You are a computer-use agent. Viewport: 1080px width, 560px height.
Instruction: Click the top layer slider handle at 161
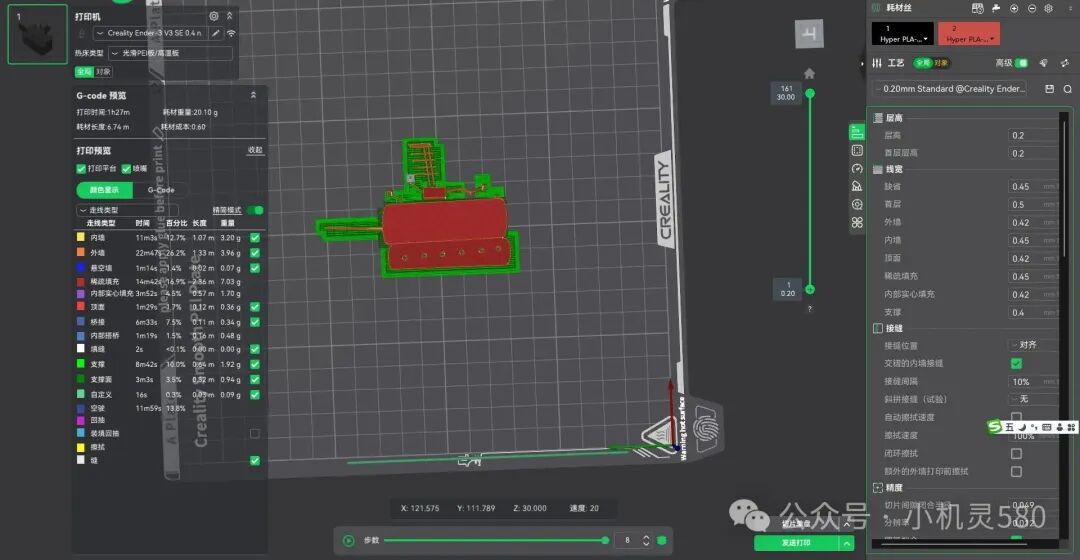pos(810,93)
